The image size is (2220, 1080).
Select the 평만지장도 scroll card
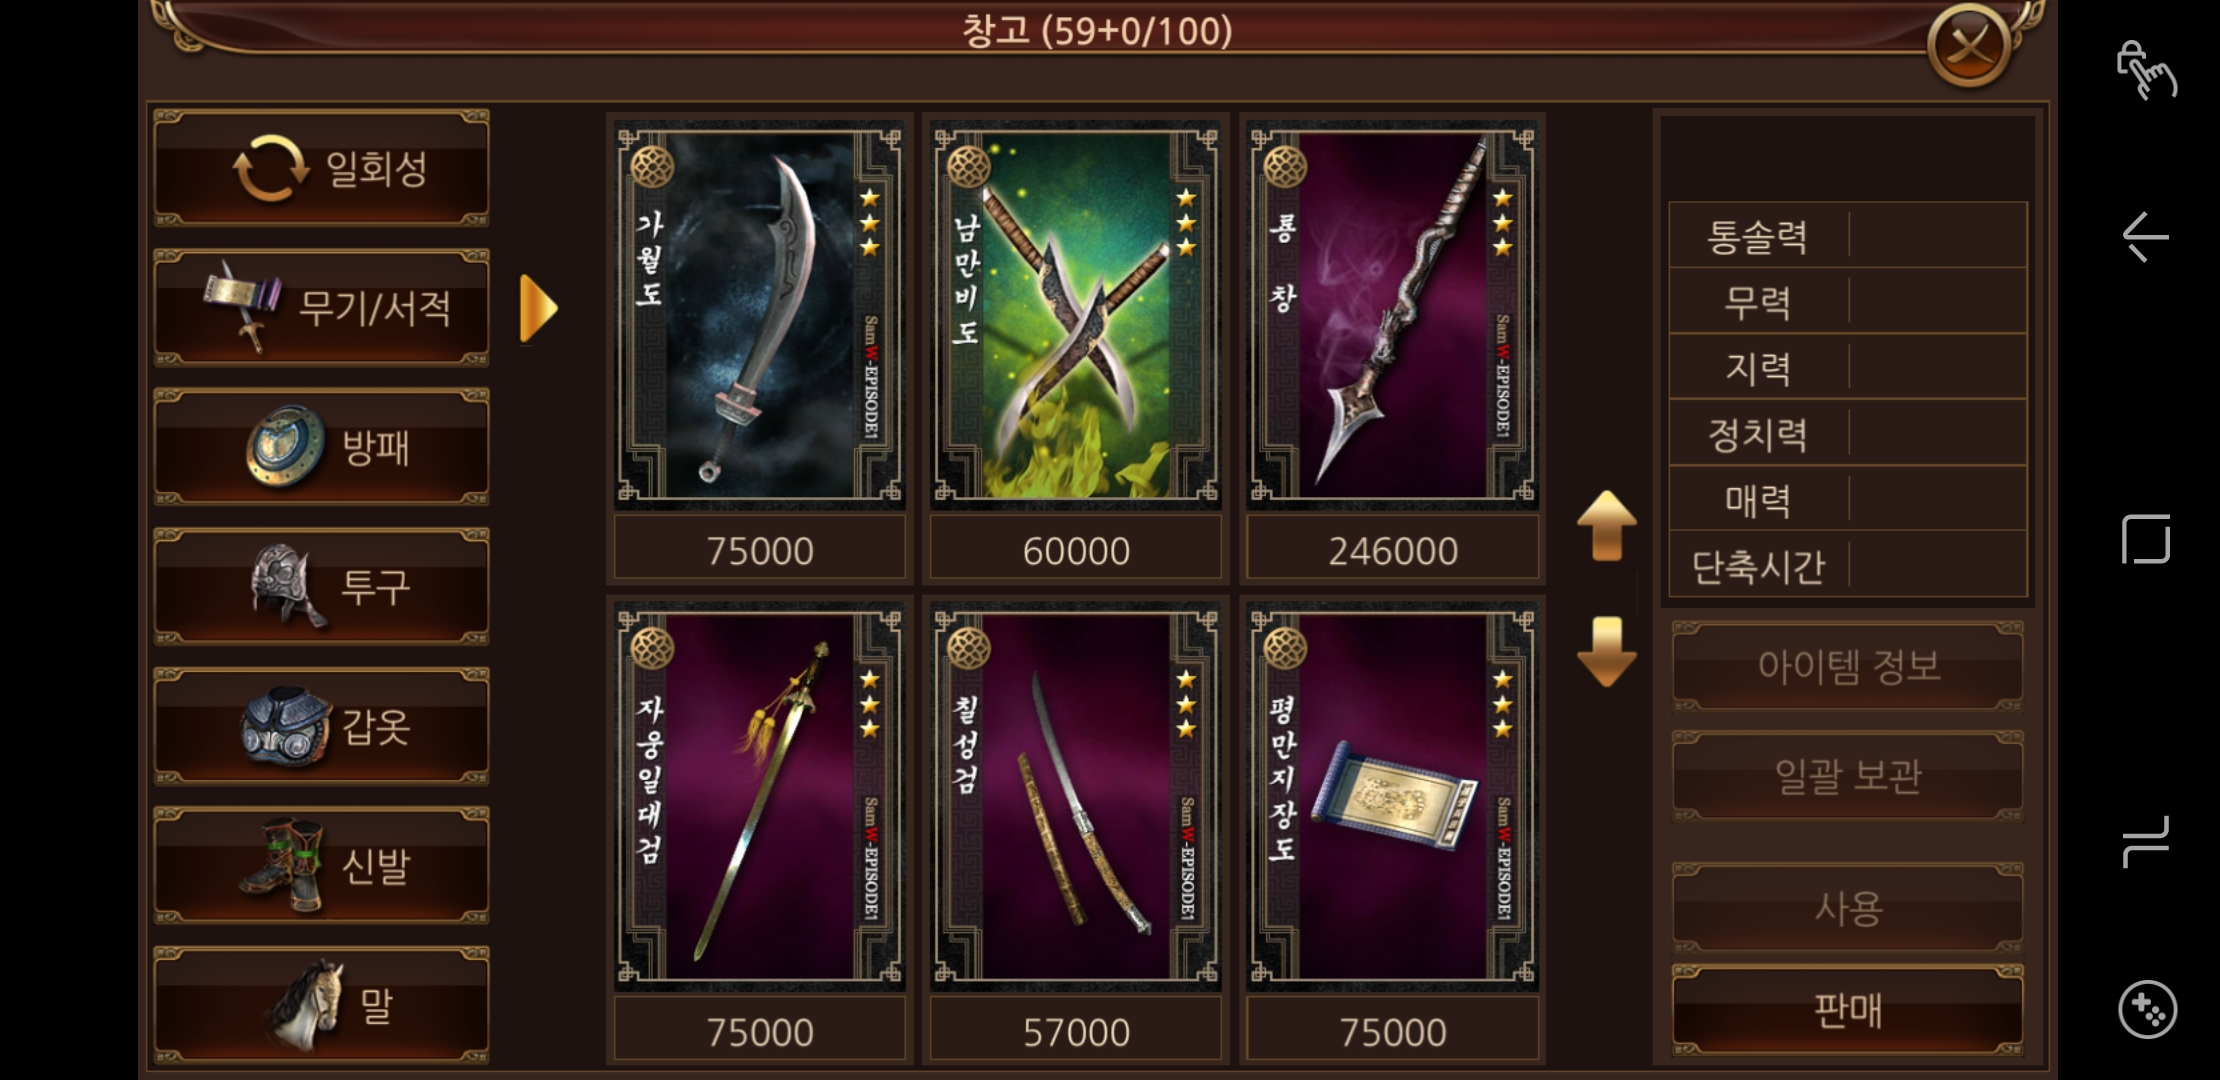(x=1392, y=797)
